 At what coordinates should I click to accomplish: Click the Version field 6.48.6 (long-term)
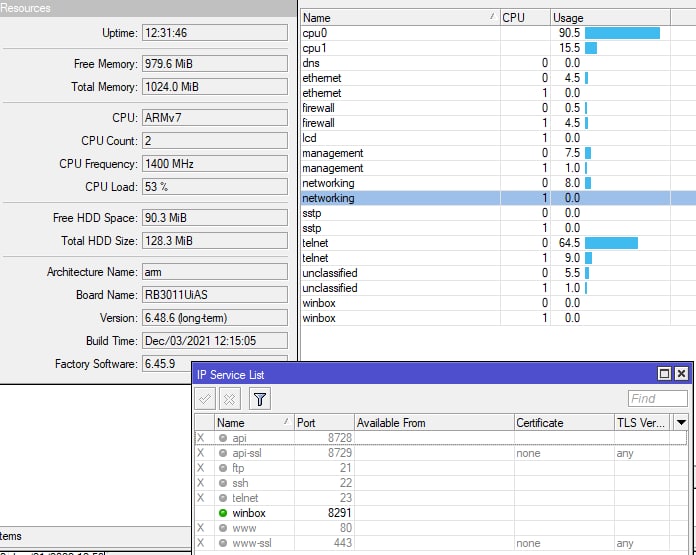pyautogui.click(x=215, y=318)
